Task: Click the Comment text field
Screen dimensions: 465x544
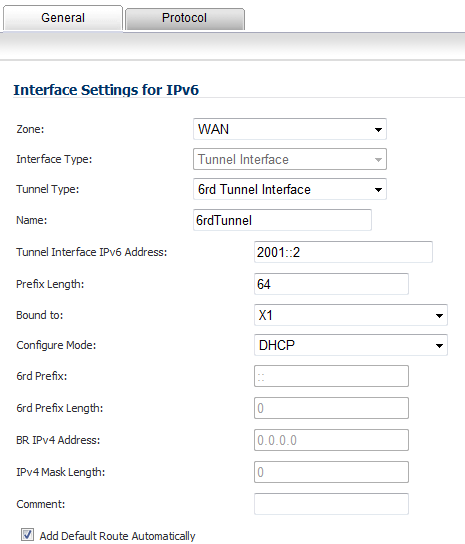Action: click(331, 504)
